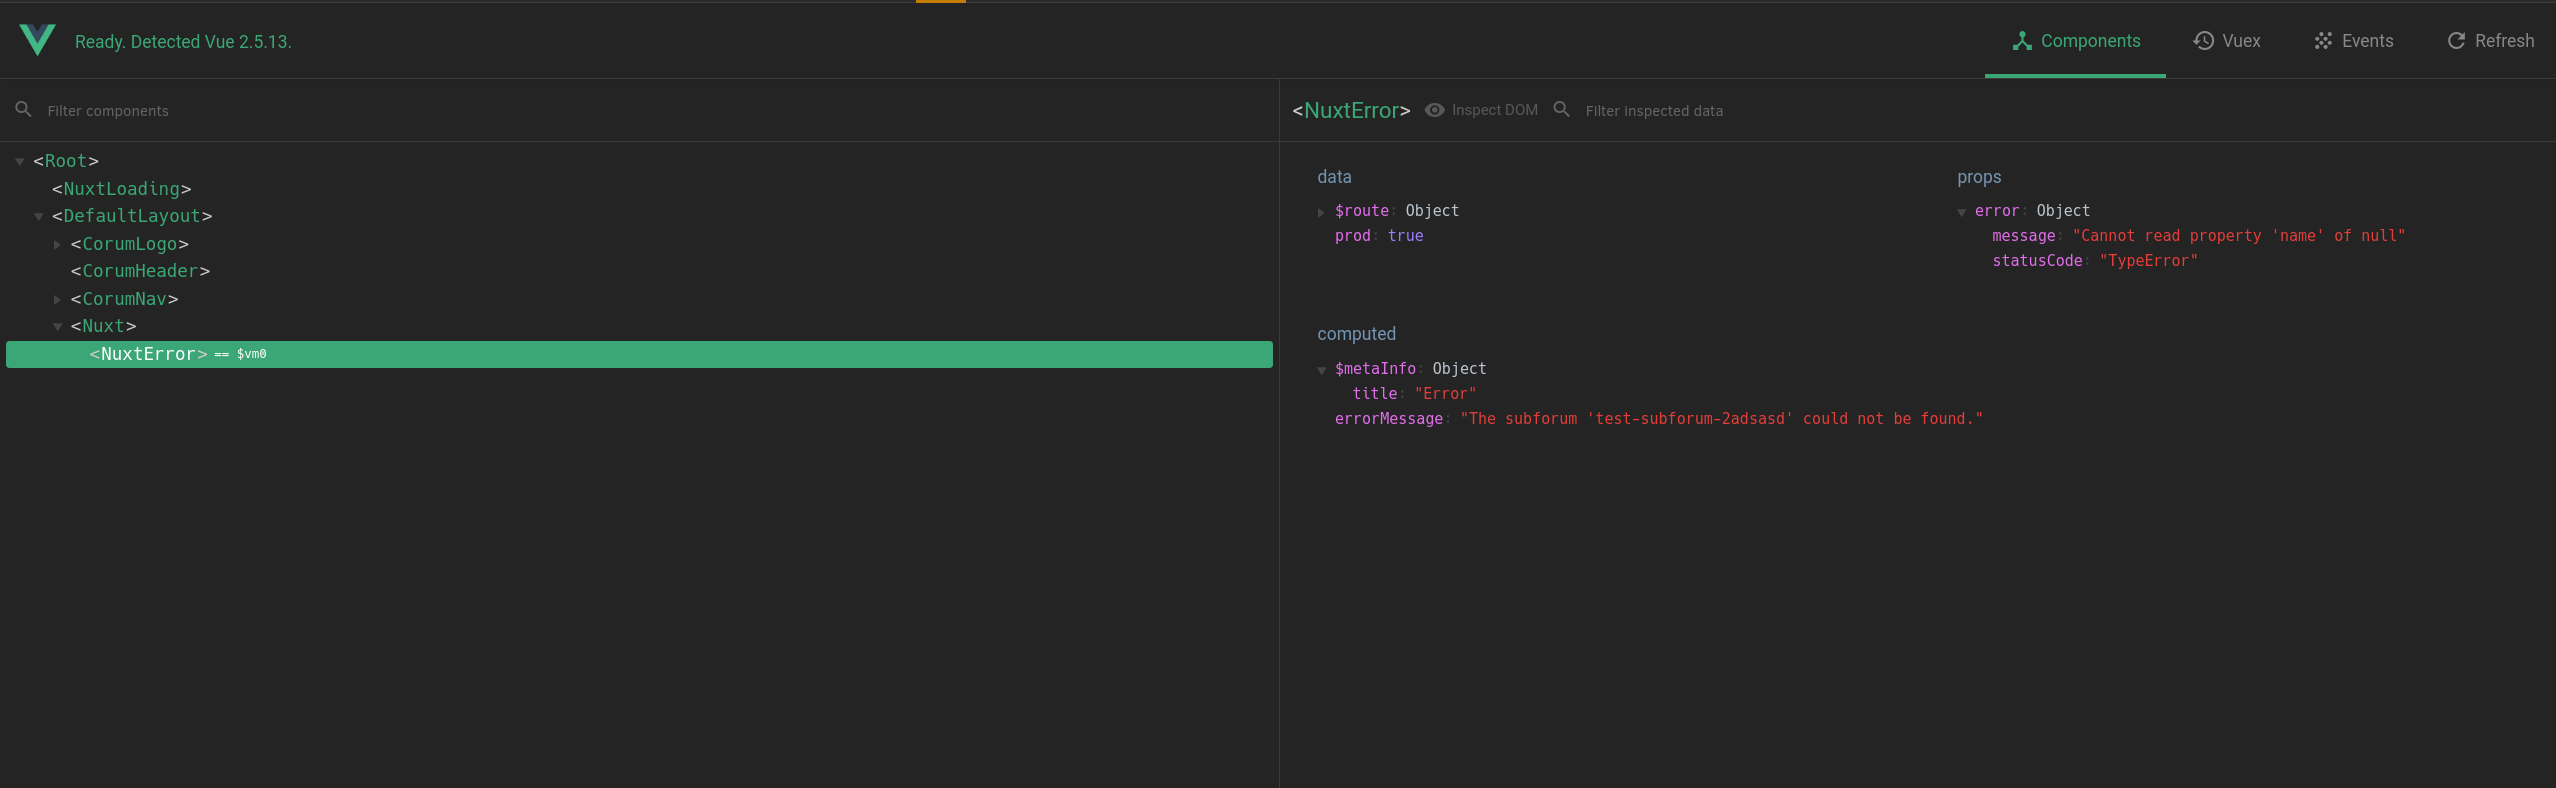2556x788 pixels.
Task: Collapse the error Object prop arrow
Action: 1962,212
